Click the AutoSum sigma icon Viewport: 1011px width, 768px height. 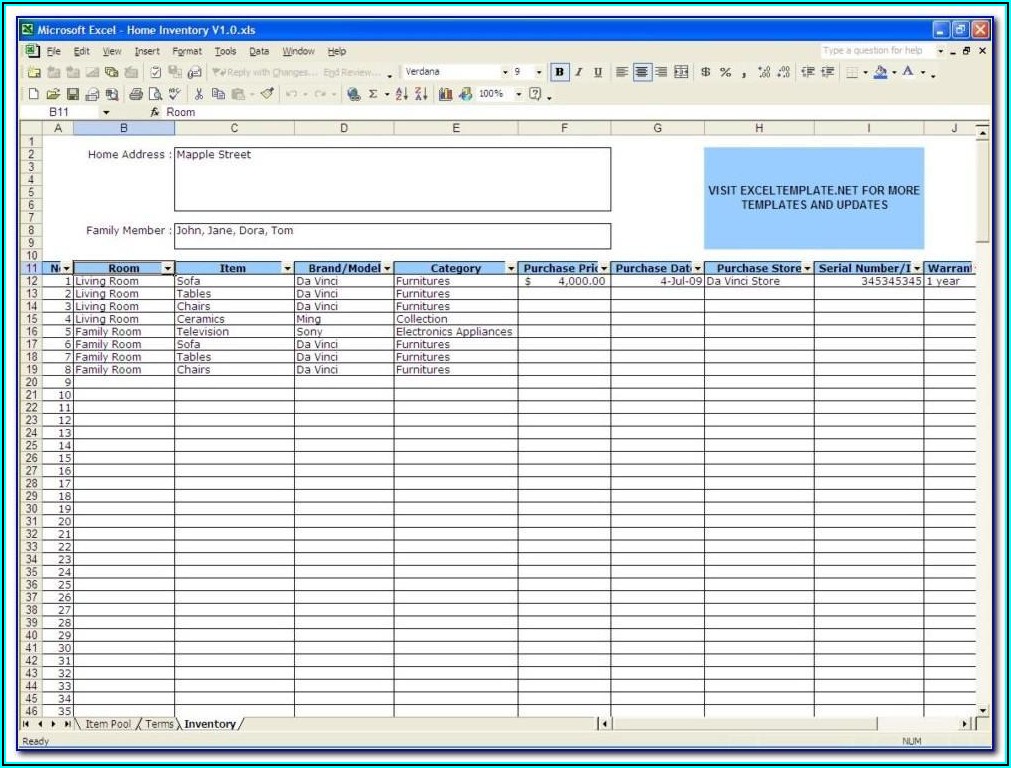[x=373, y=94]
